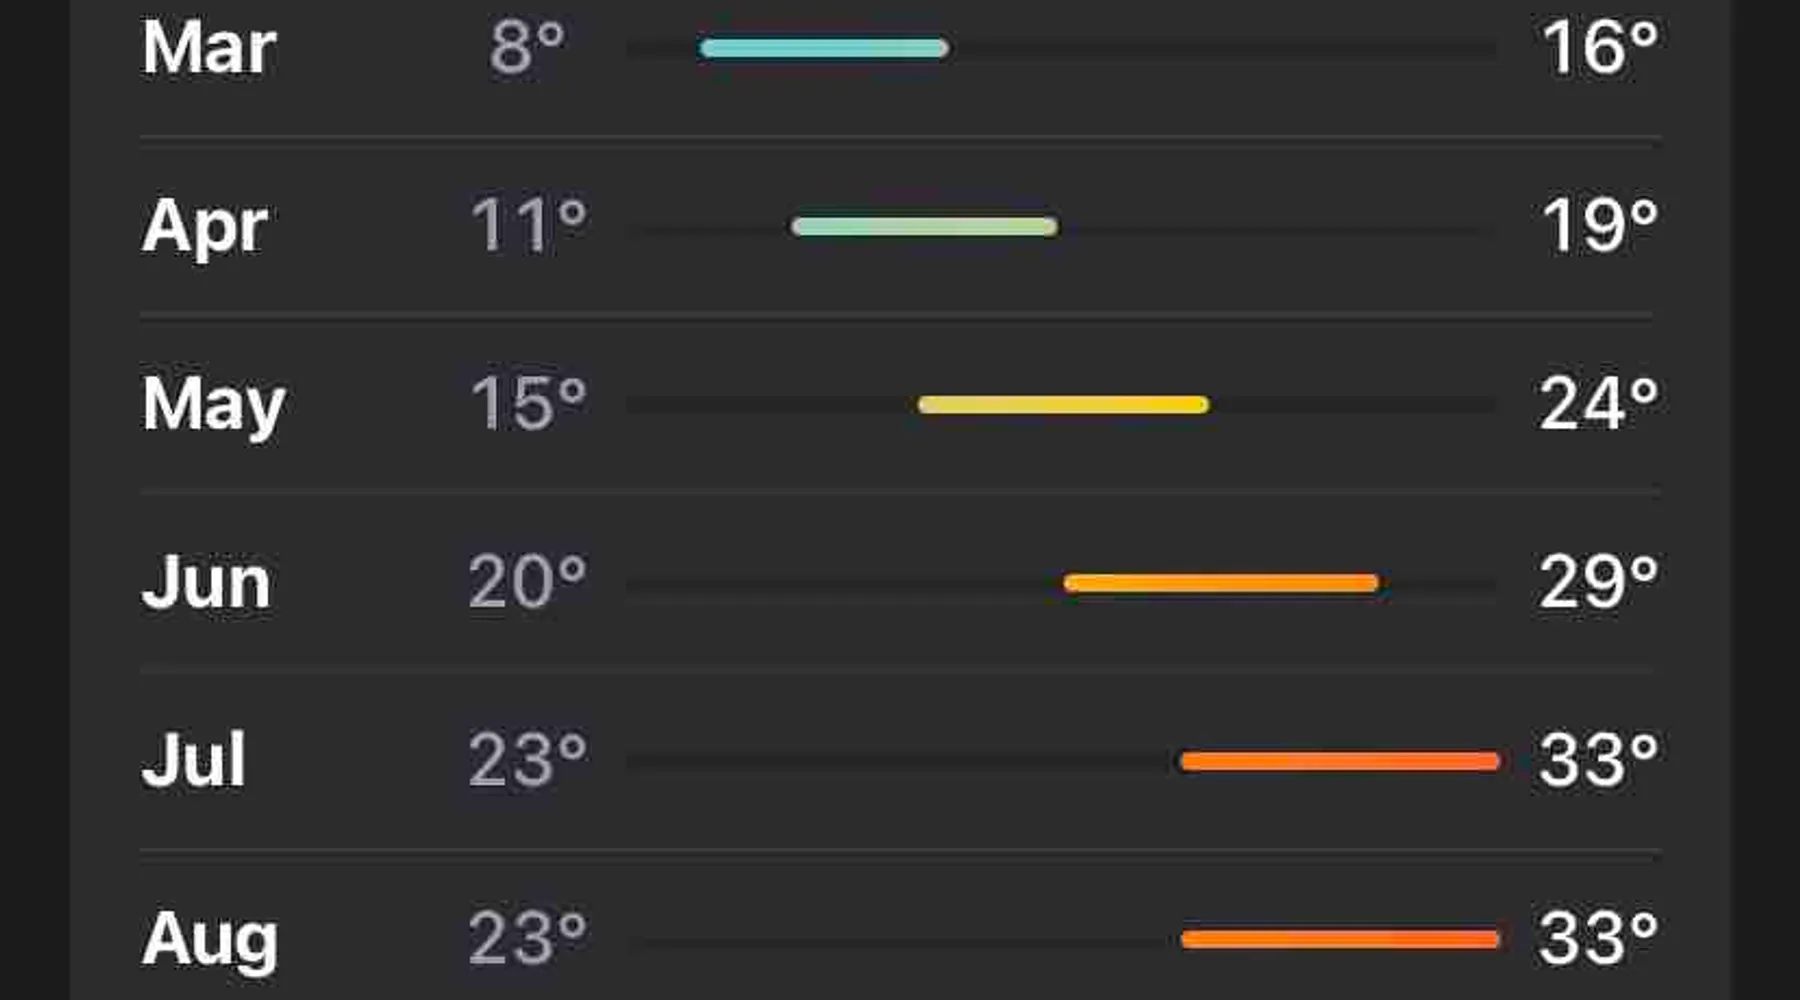Tap April's 11° low temperature

point(529,225)
